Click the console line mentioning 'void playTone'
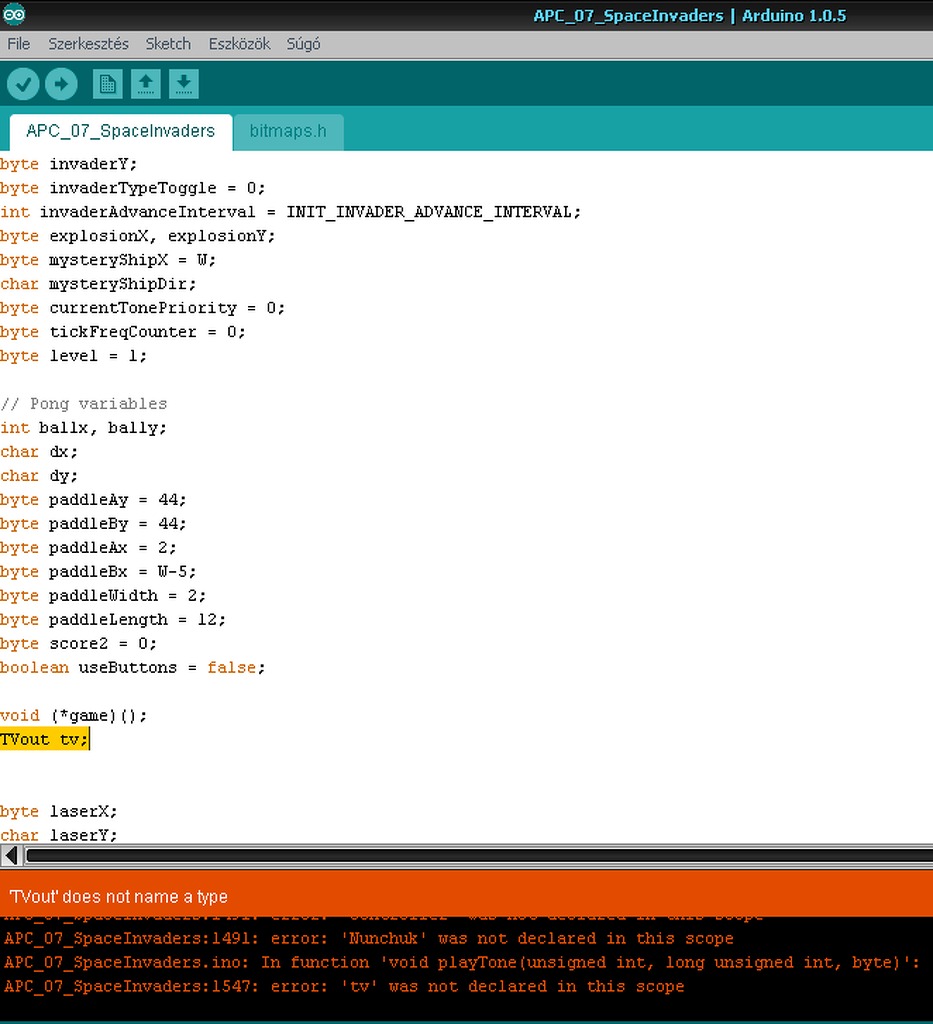The image size is (933, 1024). (462, 963)
